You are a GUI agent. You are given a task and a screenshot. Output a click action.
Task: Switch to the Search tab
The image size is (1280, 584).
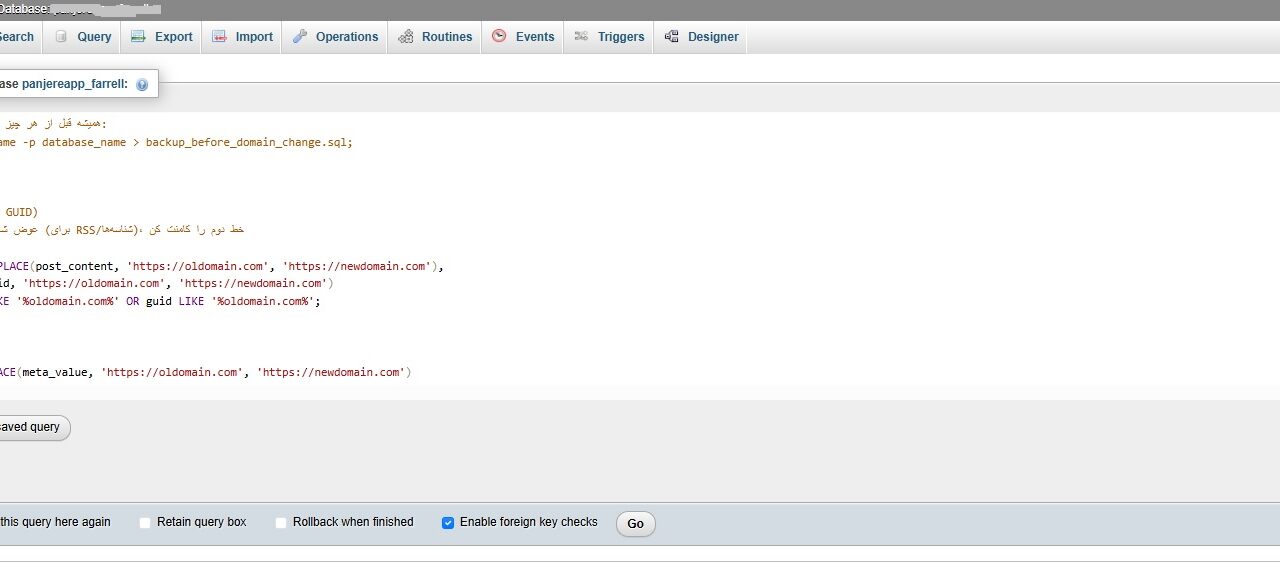[x=16, y=37]
